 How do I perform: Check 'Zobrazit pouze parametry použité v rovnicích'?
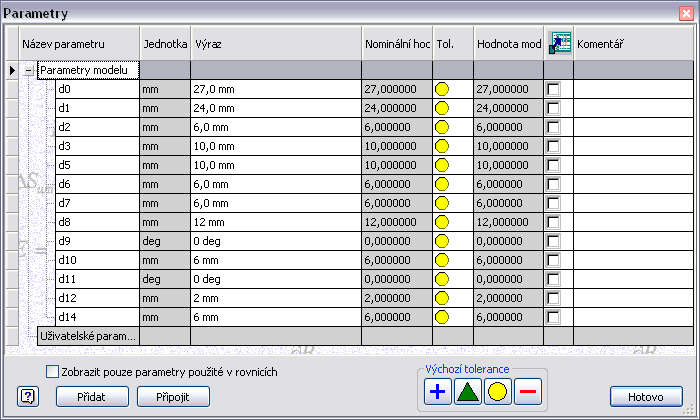52,371
